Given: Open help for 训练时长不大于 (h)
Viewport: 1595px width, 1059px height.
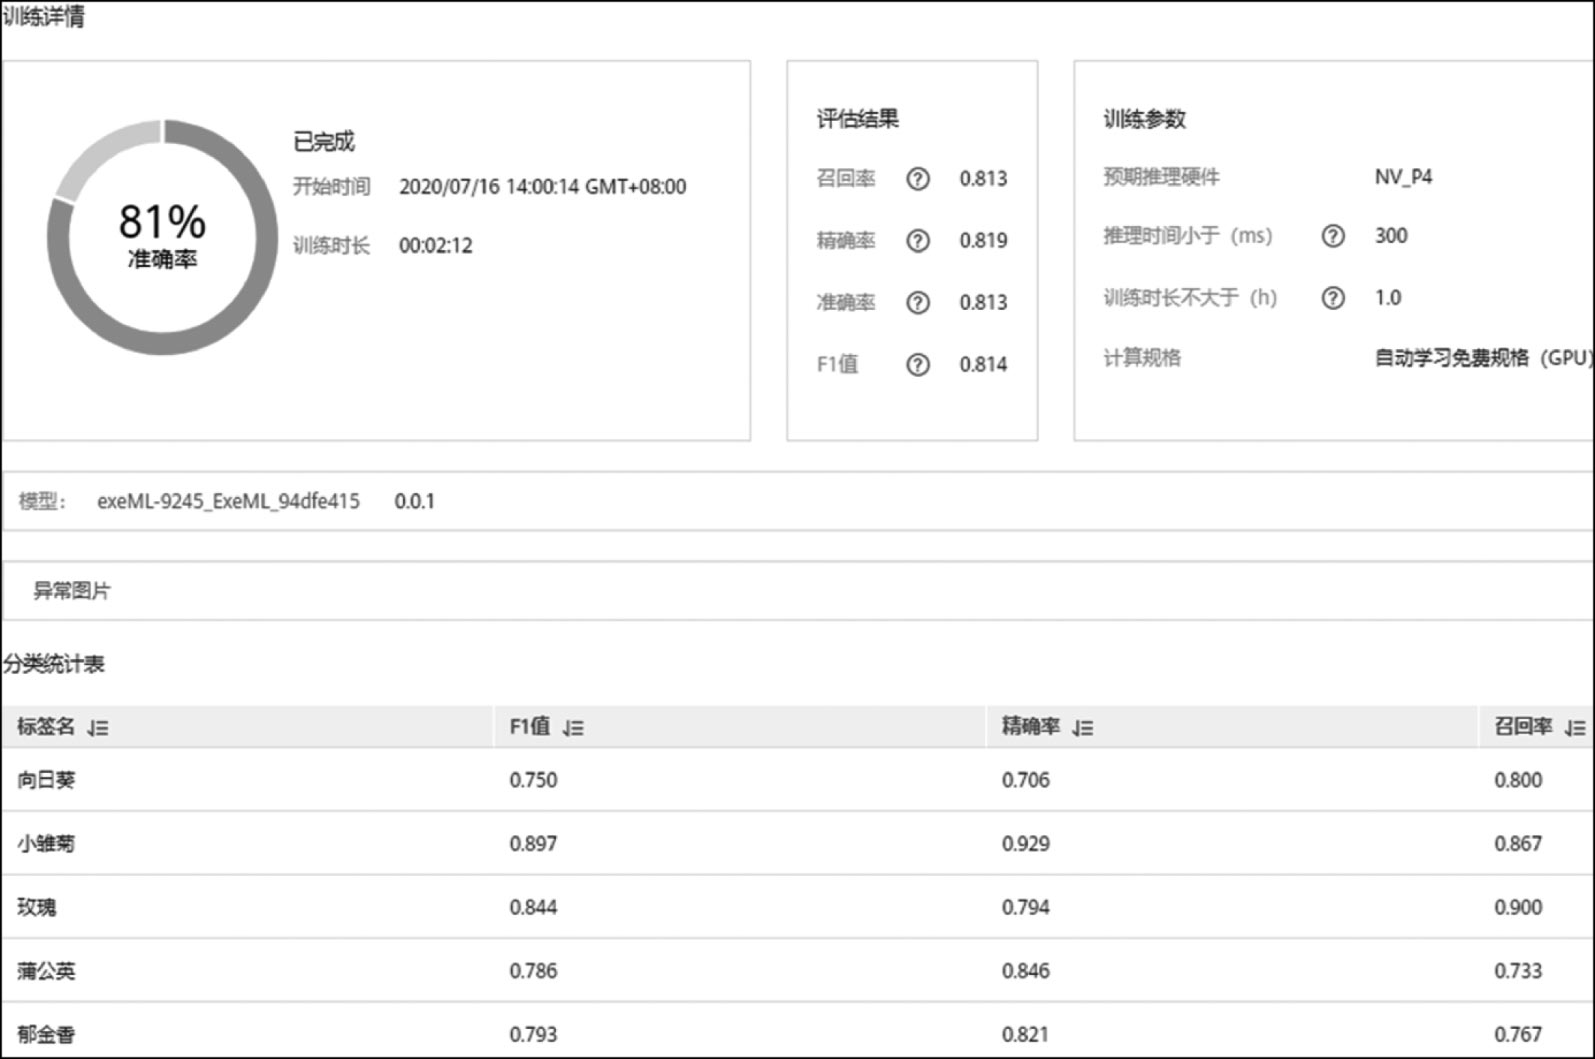Looking at the screenshot, I should [x=1332, y=298].
